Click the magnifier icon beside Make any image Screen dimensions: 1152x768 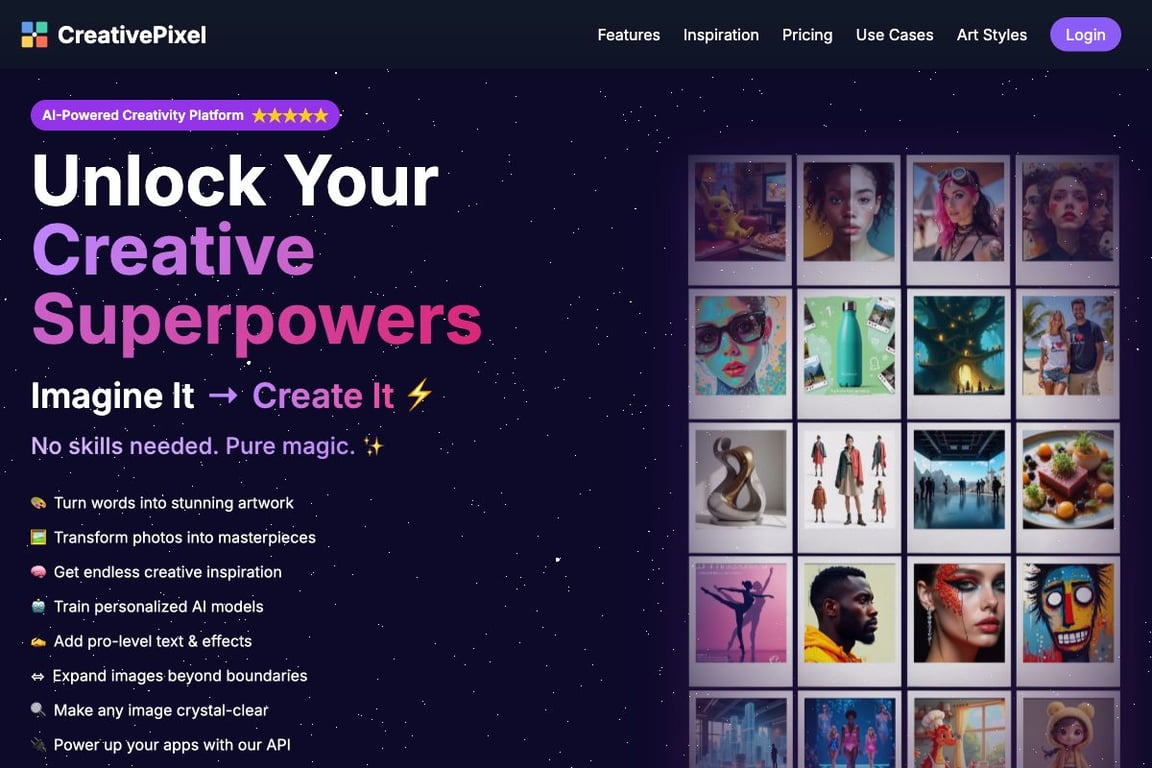click(38, 711)
